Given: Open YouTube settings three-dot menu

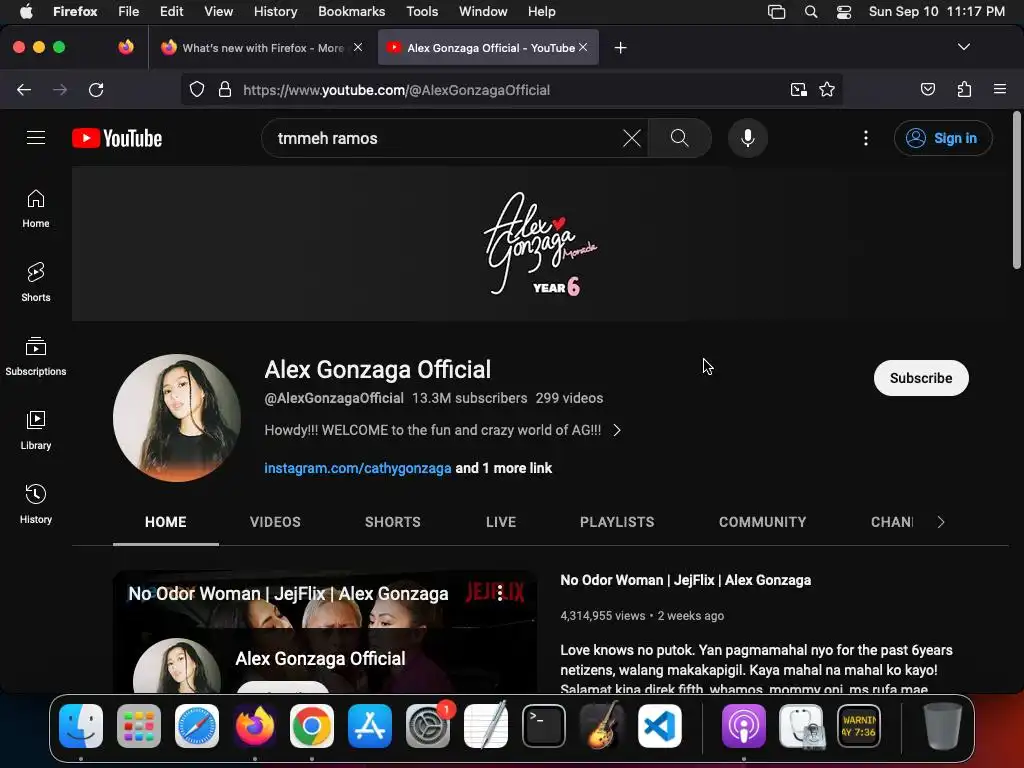Looking at the screenshot, I should tap(866, 138).
